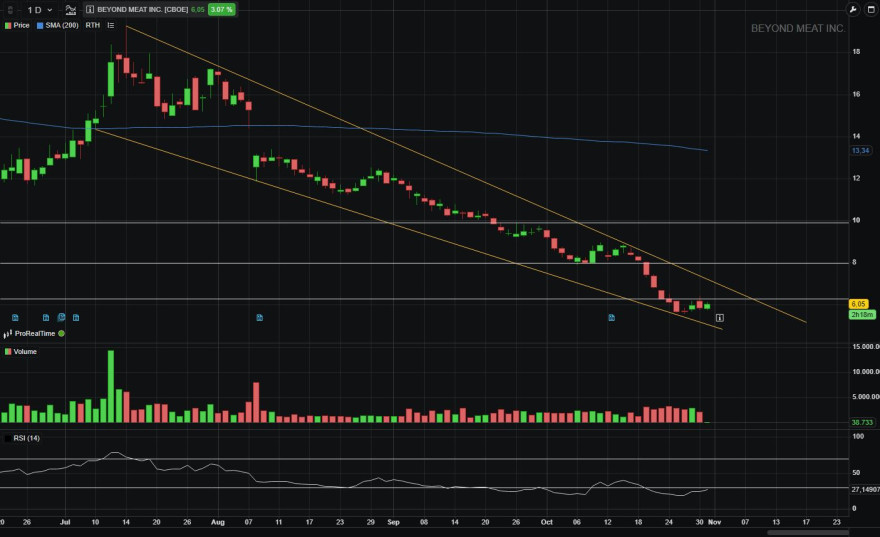
Task: Open the chart style icon menu
Action: 71,10
